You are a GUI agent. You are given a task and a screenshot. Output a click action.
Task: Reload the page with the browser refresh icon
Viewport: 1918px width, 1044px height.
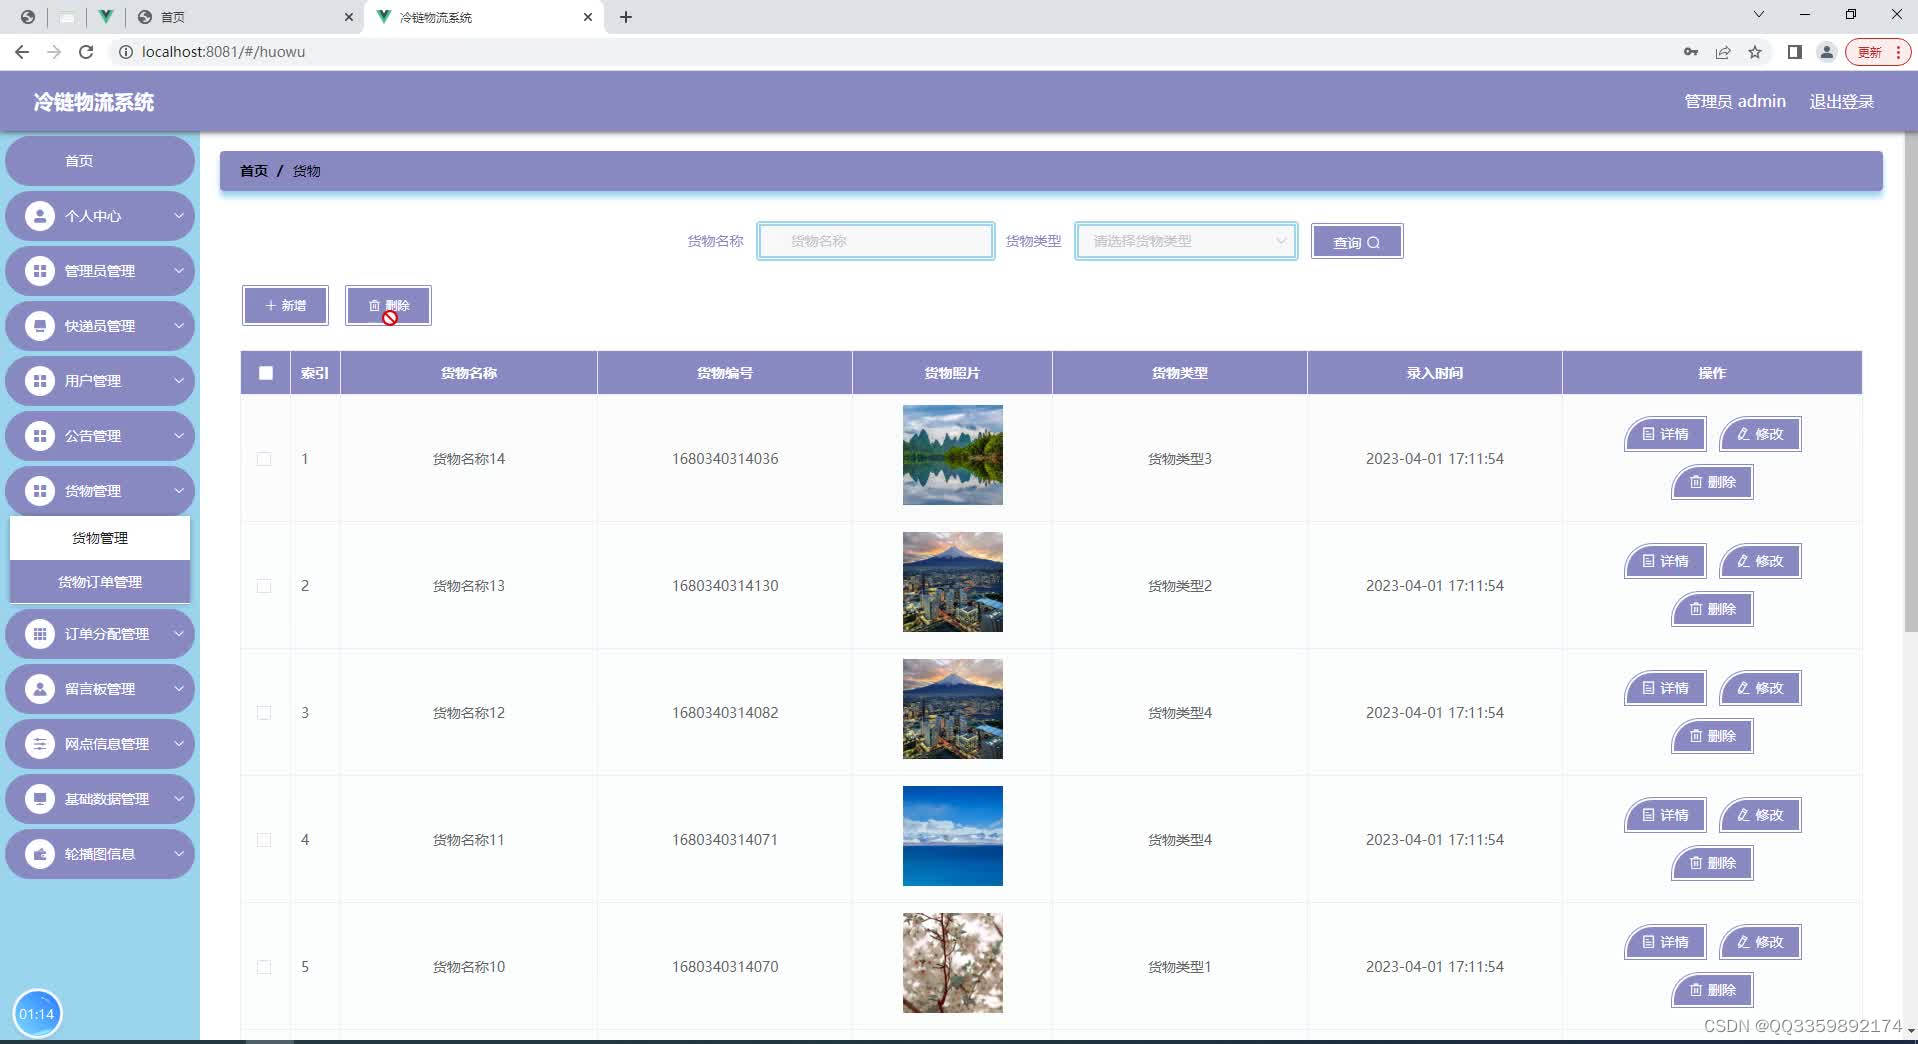86,52
